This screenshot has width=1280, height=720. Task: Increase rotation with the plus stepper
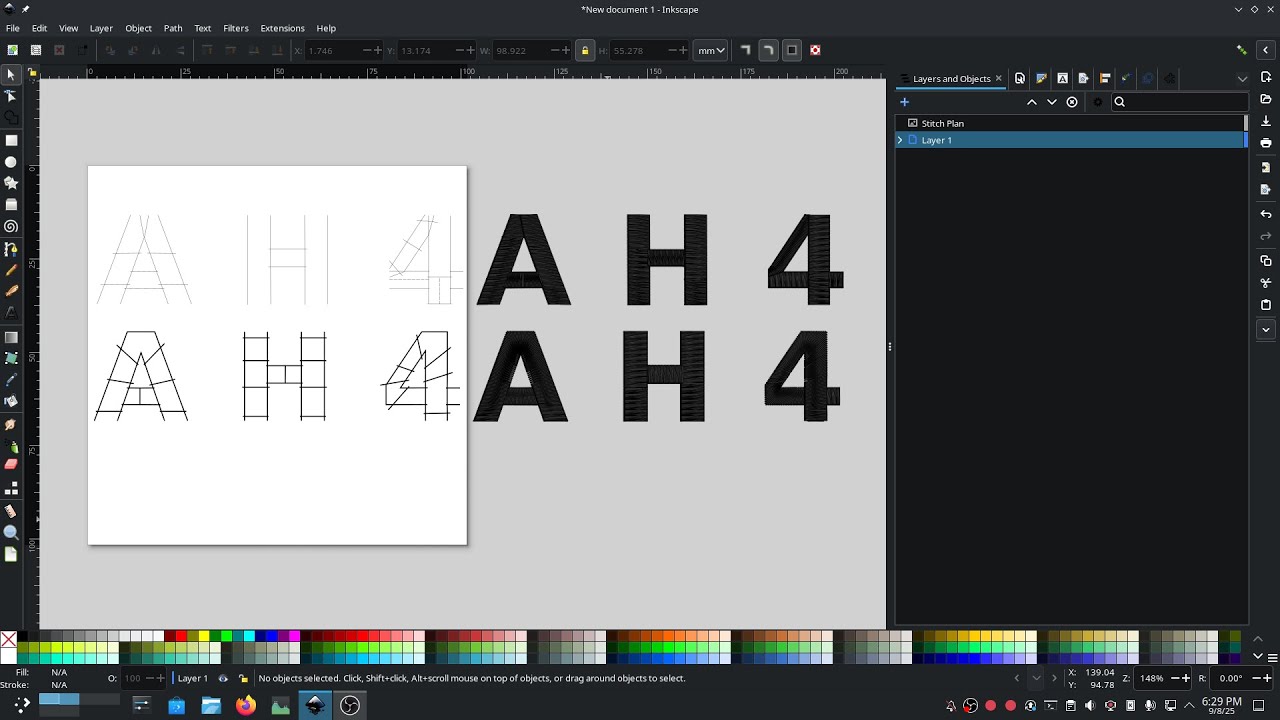click(1267, 678)
